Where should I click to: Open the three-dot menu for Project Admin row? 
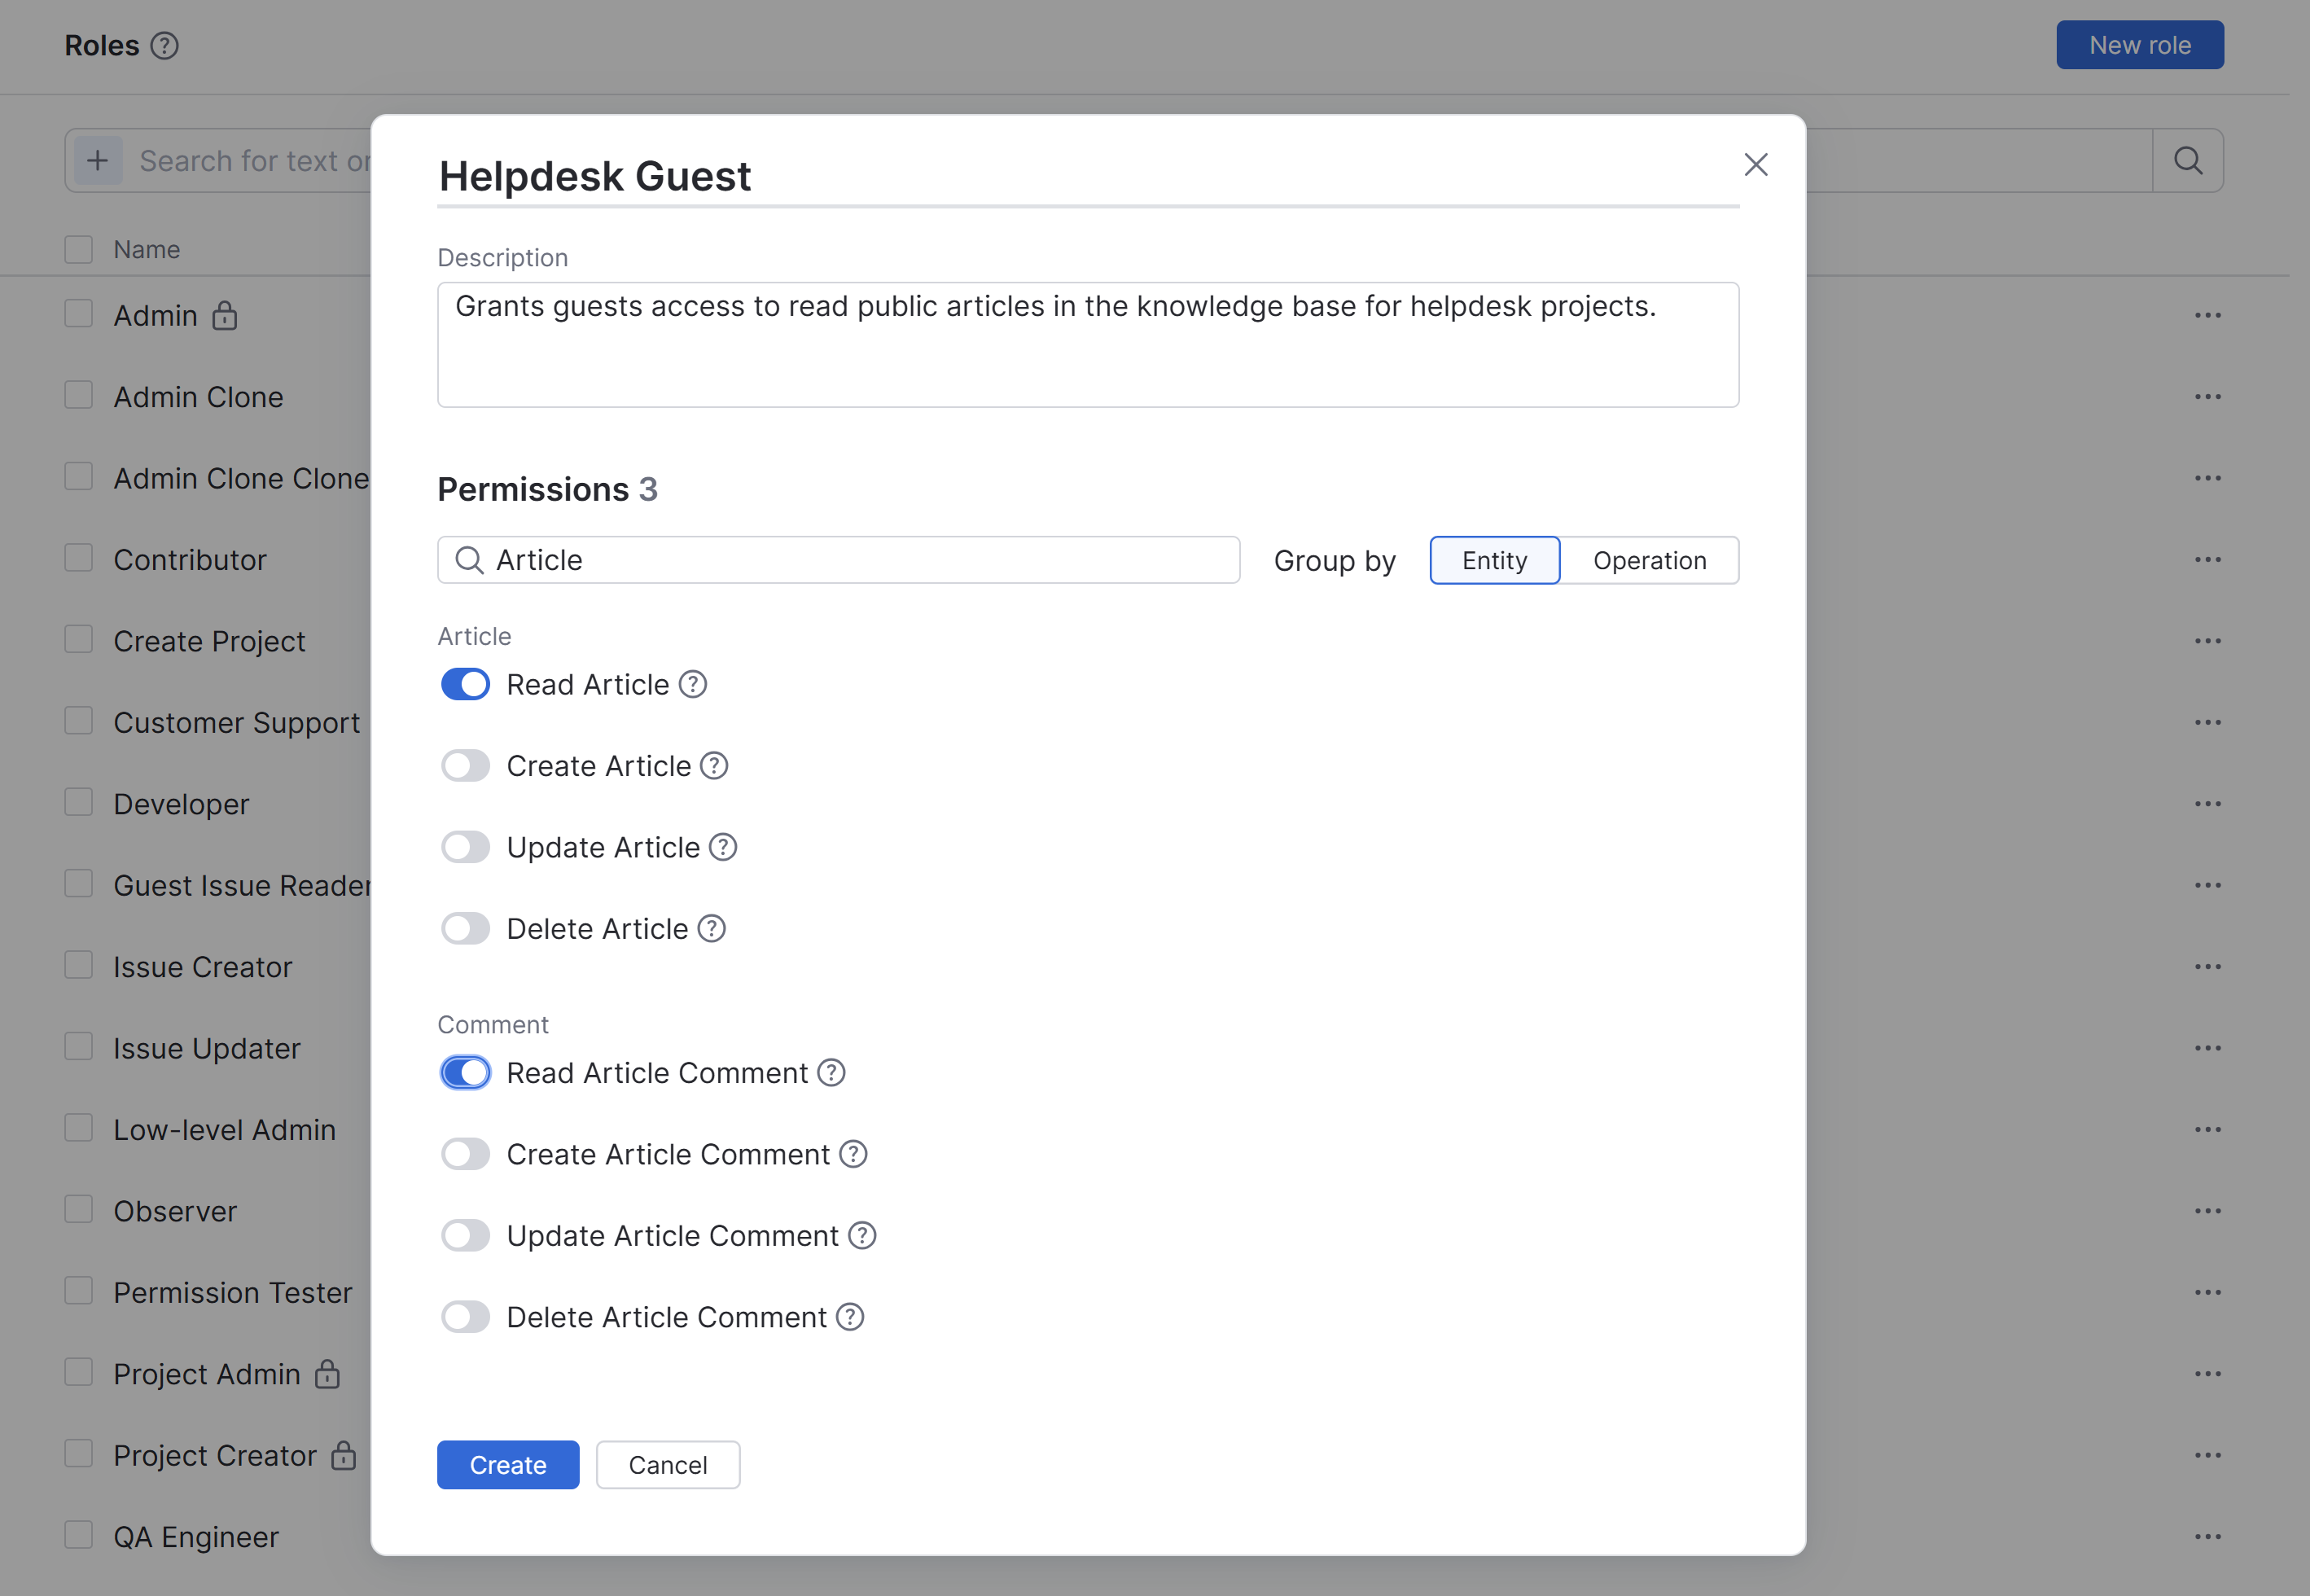tap(2208, 1374)
